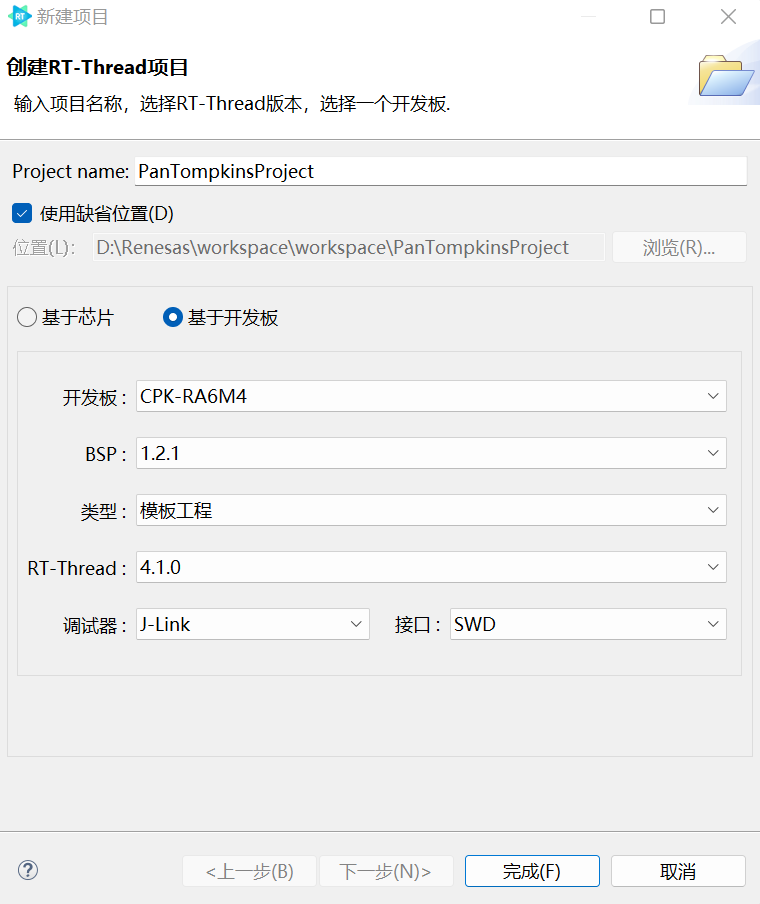Open the 开发板 dropdown showing CPK-RA6M4

pos(431,396)
